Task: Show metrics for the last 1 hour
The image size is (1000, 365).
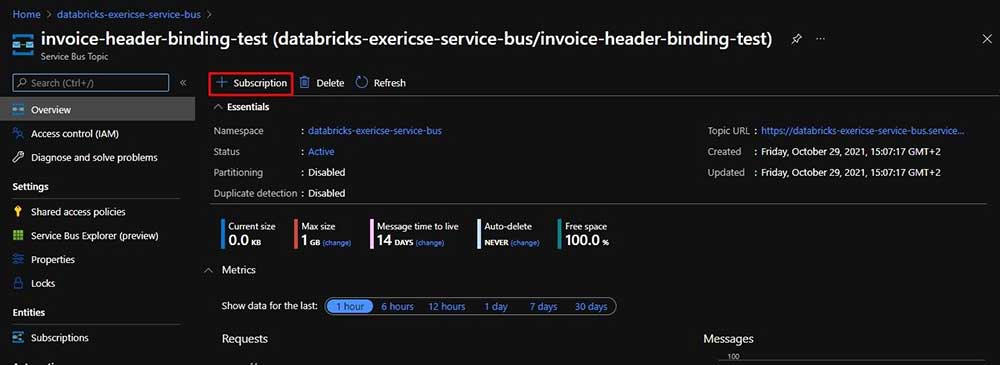Action: pos(349,307)
